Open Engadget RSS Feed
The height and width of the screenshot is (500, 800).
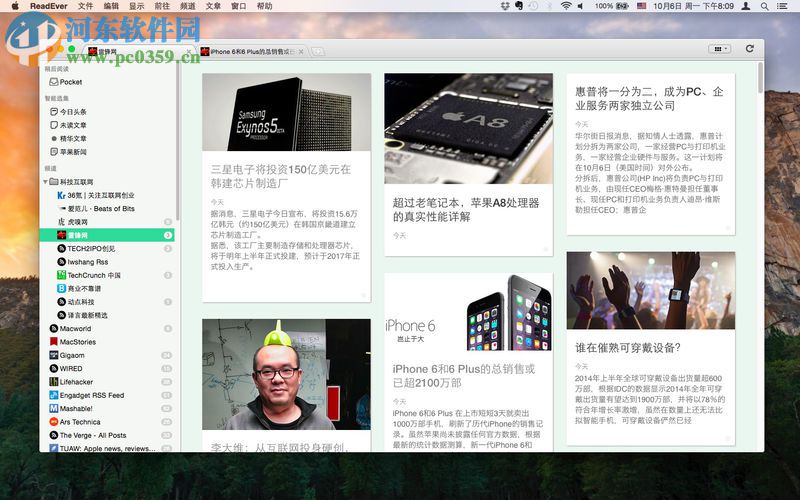(87, 395)
